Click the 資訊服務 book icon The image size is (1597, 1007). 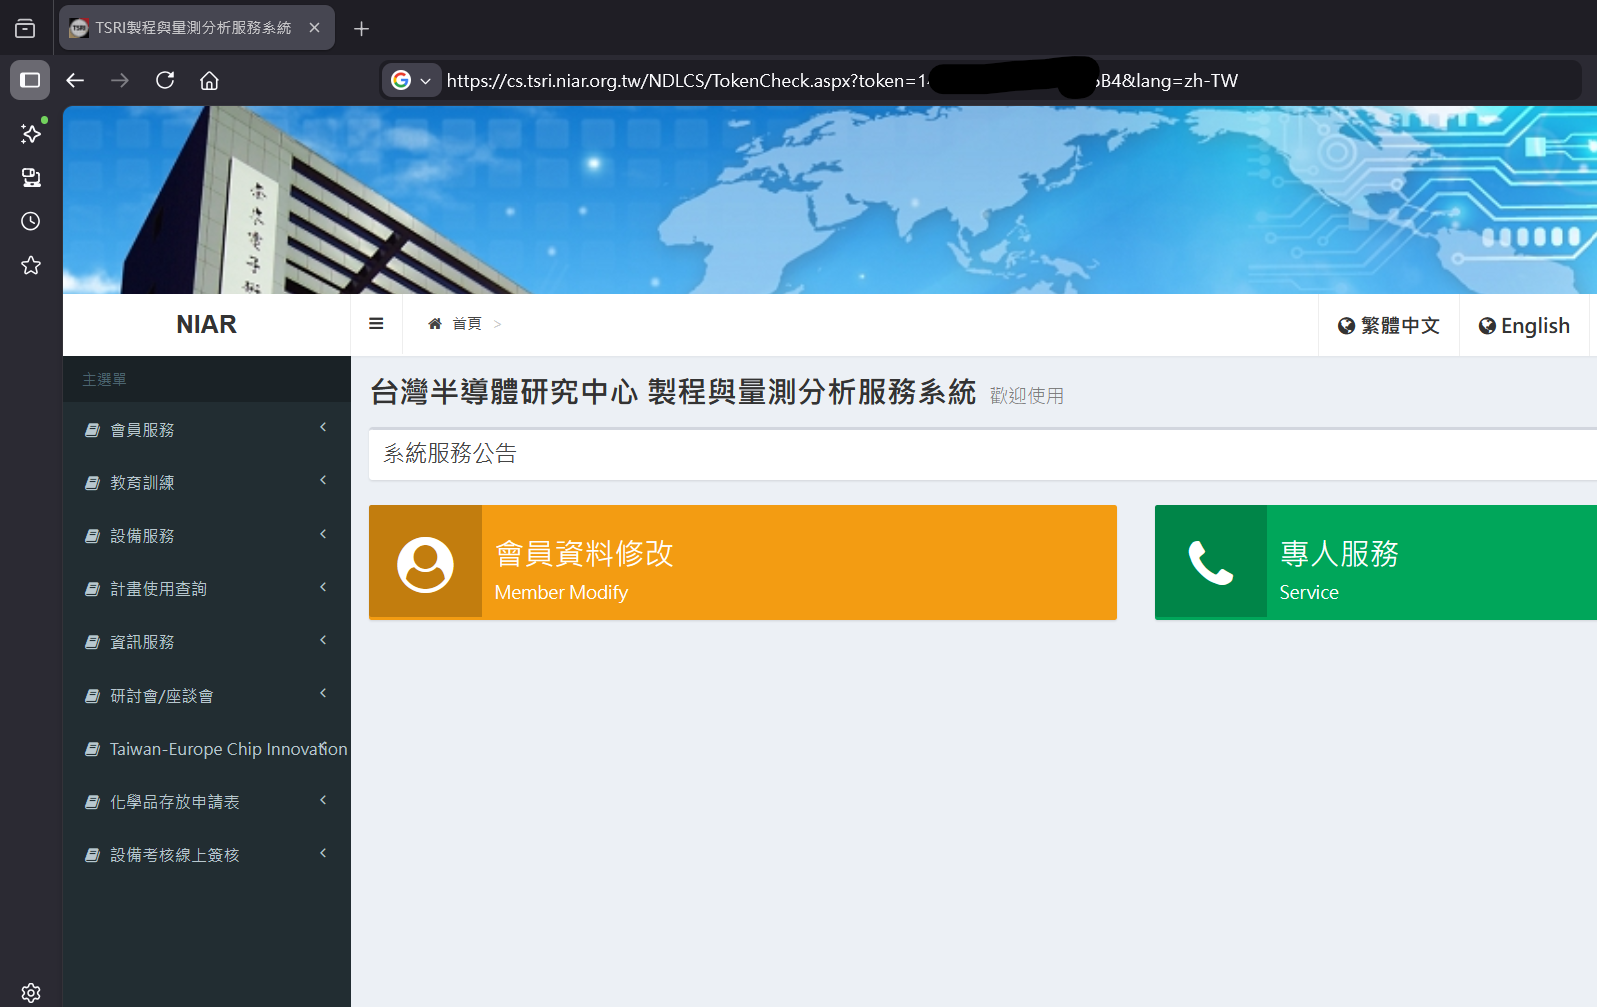(92, 642)
